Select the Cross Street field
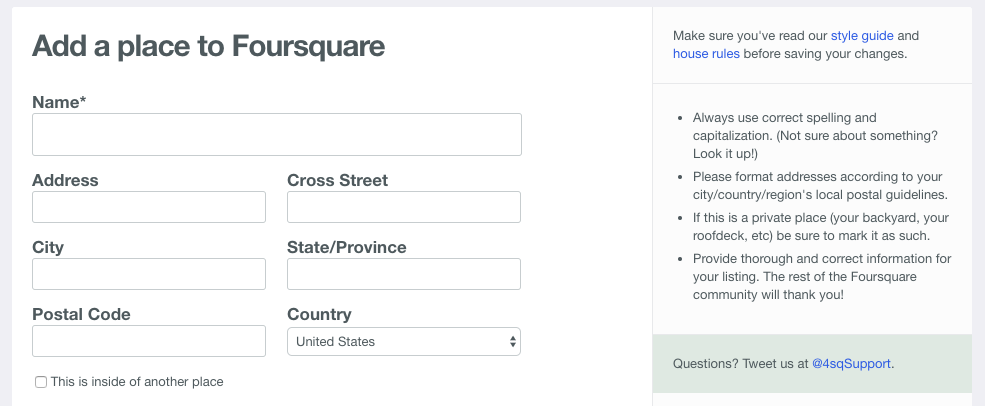 [x=404, y=207]
